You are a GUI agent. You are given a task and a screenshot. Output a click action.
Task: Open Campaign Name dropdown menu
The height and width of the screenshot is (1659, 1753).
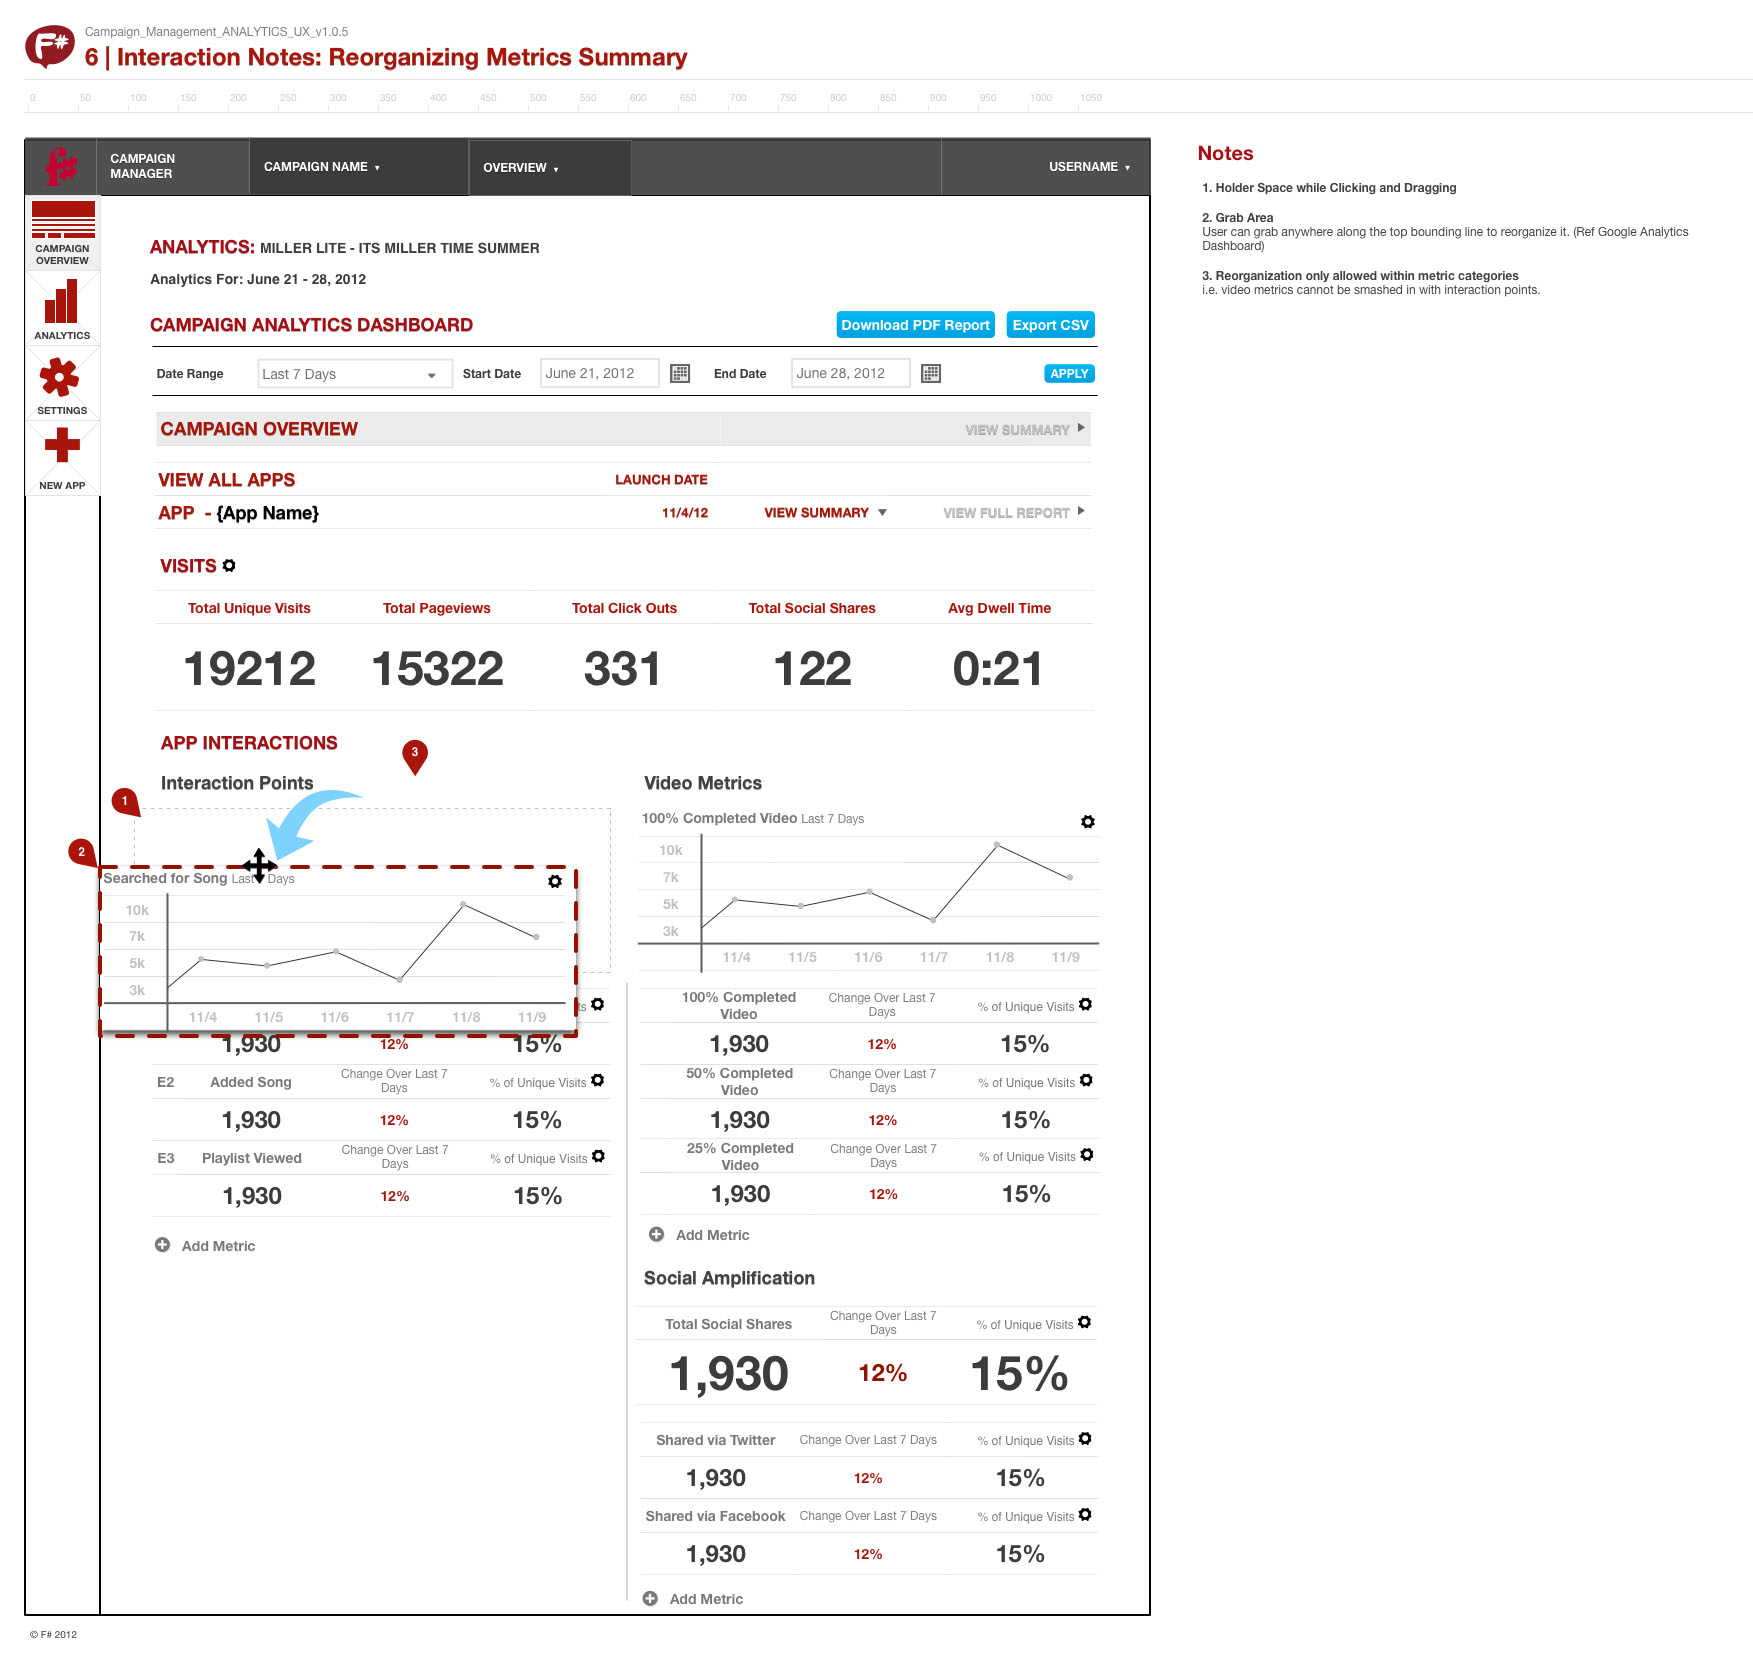pos(322,167)
